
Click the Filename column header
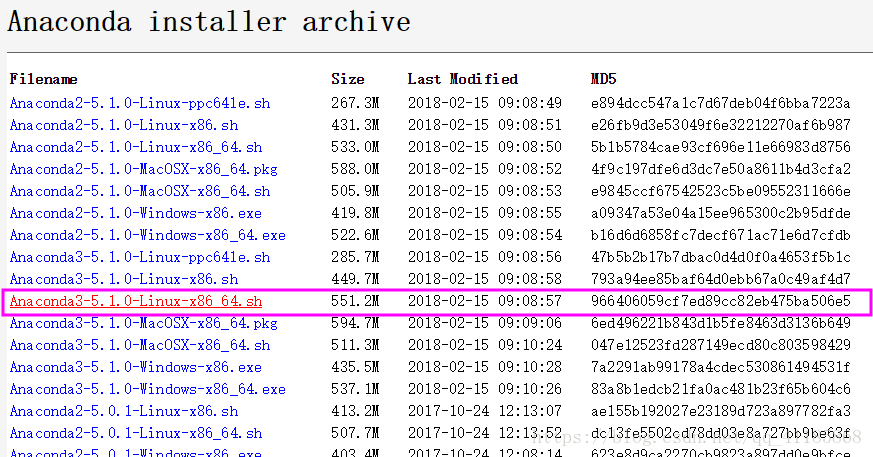click(43, 79)
